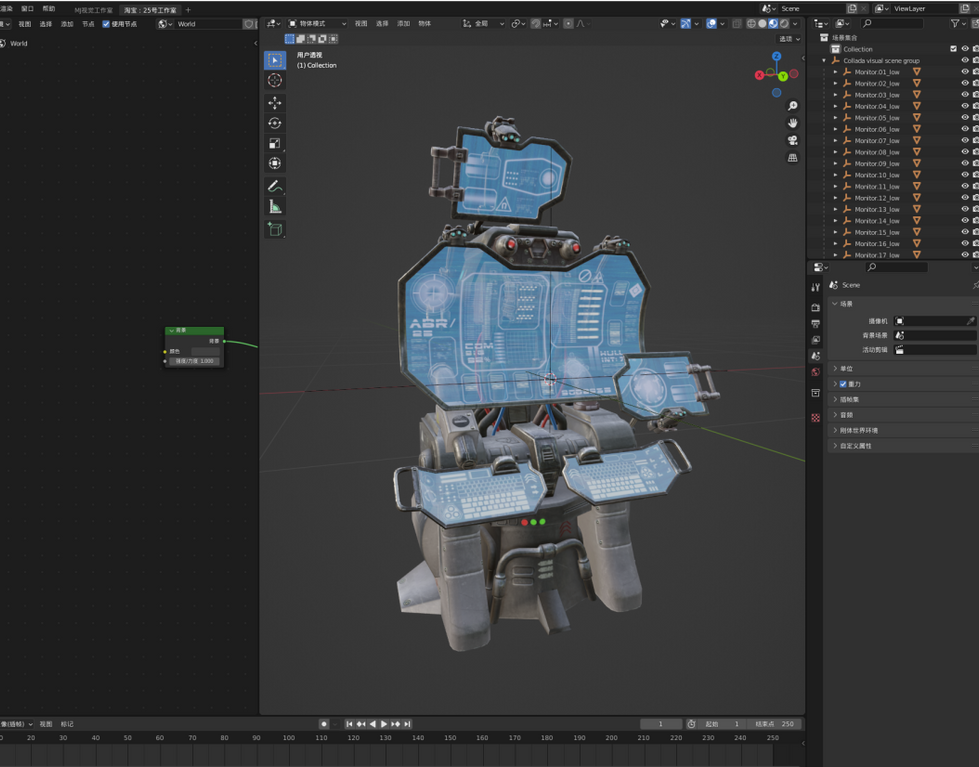
Task: Open the Tool properties tab icon
Action: pyautogui.click(x=815, y=287)
